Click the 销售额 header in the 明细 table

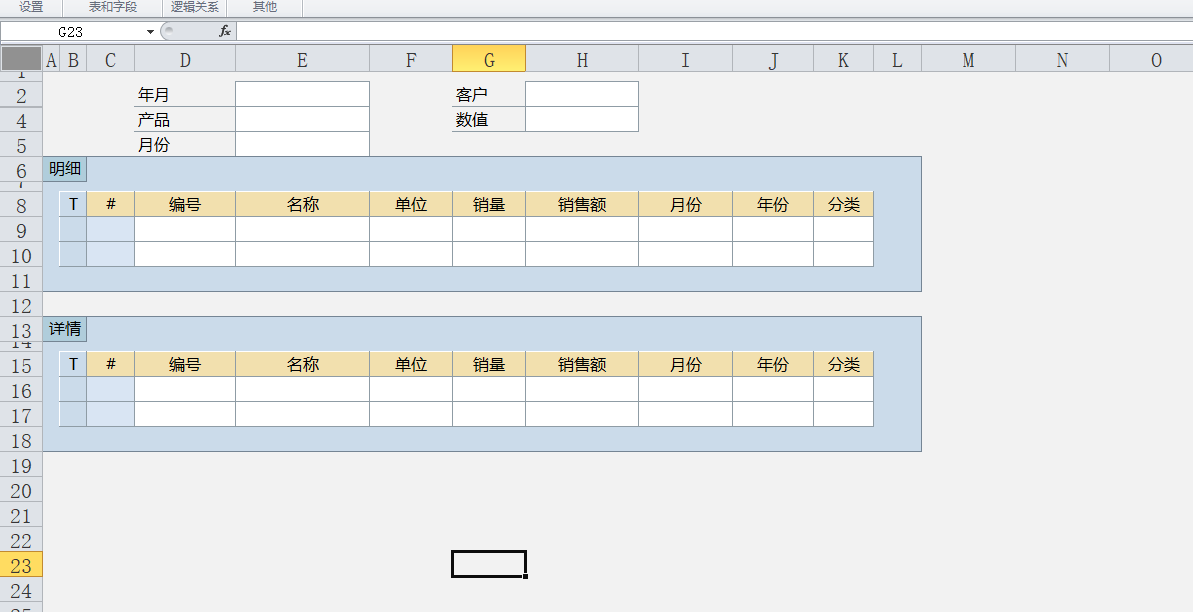[581, 205]
